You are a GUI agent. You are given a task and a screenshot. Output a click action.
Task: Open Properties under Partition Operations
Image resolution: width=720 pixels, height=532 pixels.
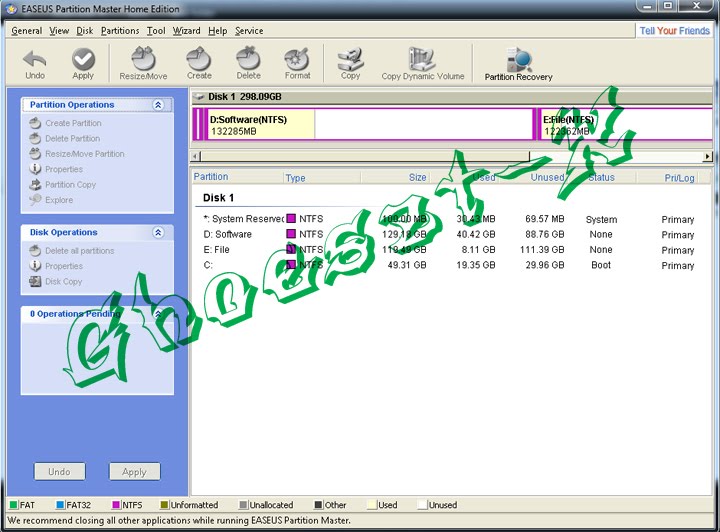pyautogui.click(x=56, y=169)
